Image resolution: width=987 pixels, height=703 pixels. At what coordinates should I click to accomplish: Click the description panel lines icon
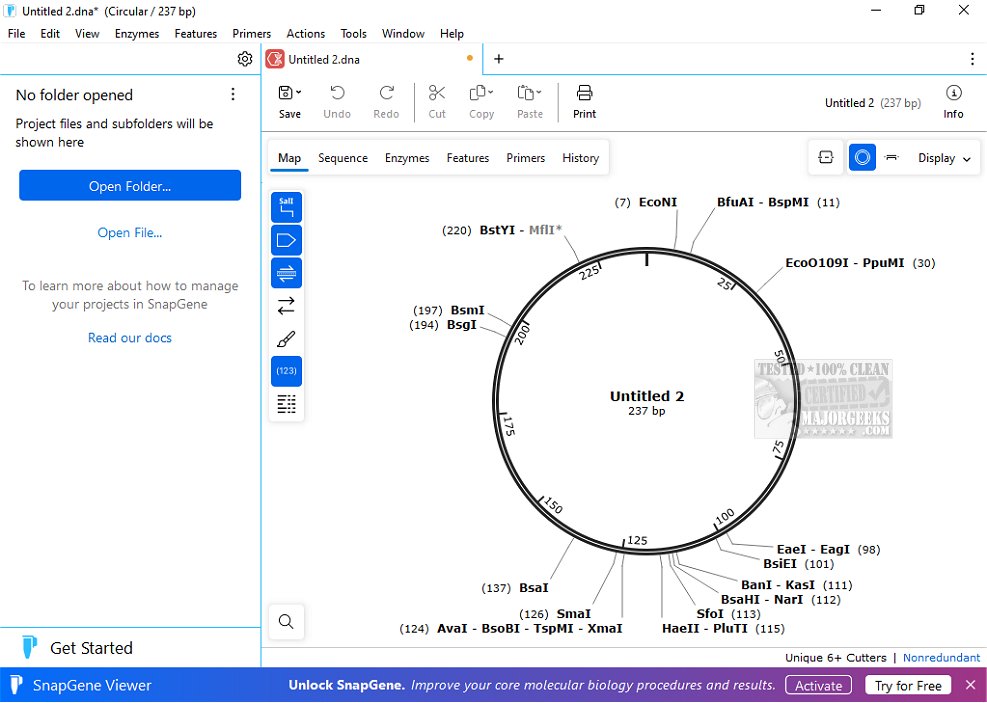click(286, 404)
